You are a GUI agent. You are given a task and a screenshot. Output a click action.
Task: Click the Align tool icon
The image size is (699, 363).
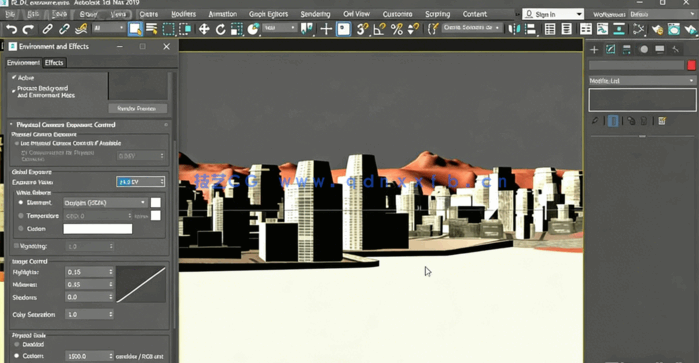tap(530, 29)
